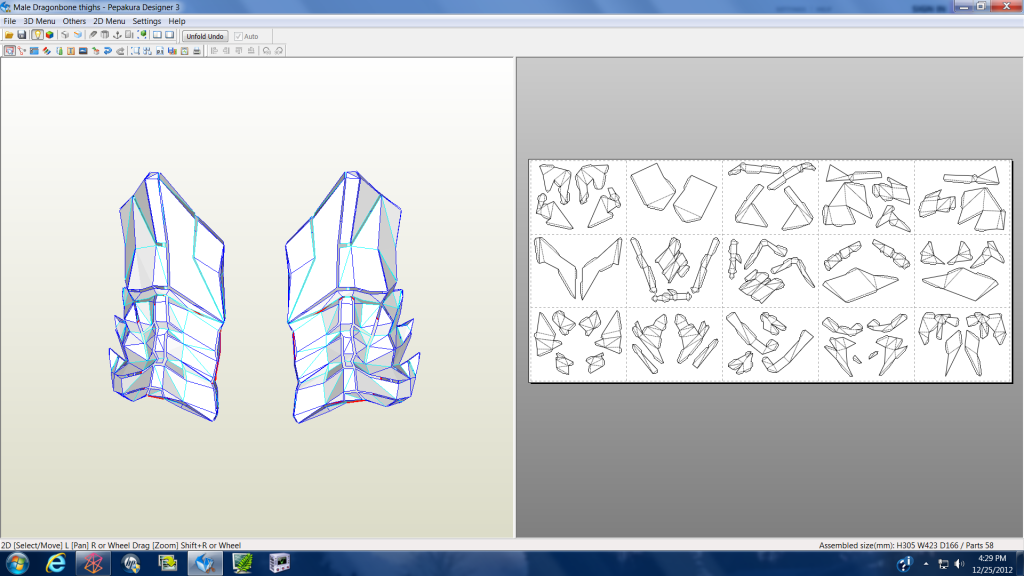
Task: Select the right thigh 3D model
Action: click(351, 296)
